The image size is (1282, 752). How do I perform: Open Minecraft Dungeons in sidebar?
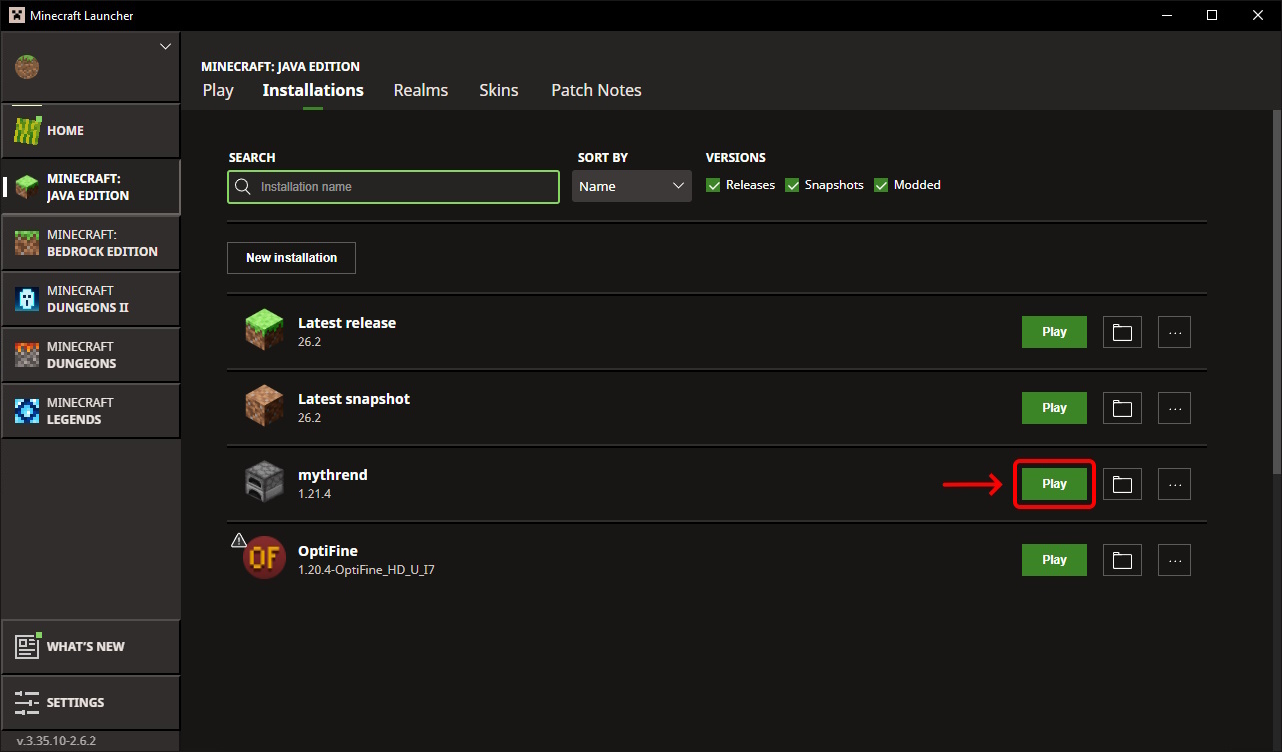[90, 355]
